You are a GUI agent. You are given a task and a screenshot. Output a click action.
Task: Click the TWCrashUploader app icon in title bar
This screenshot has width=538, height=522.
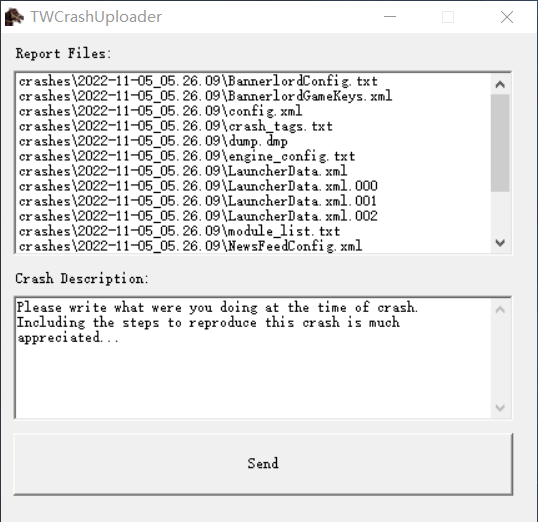(14, 17)
